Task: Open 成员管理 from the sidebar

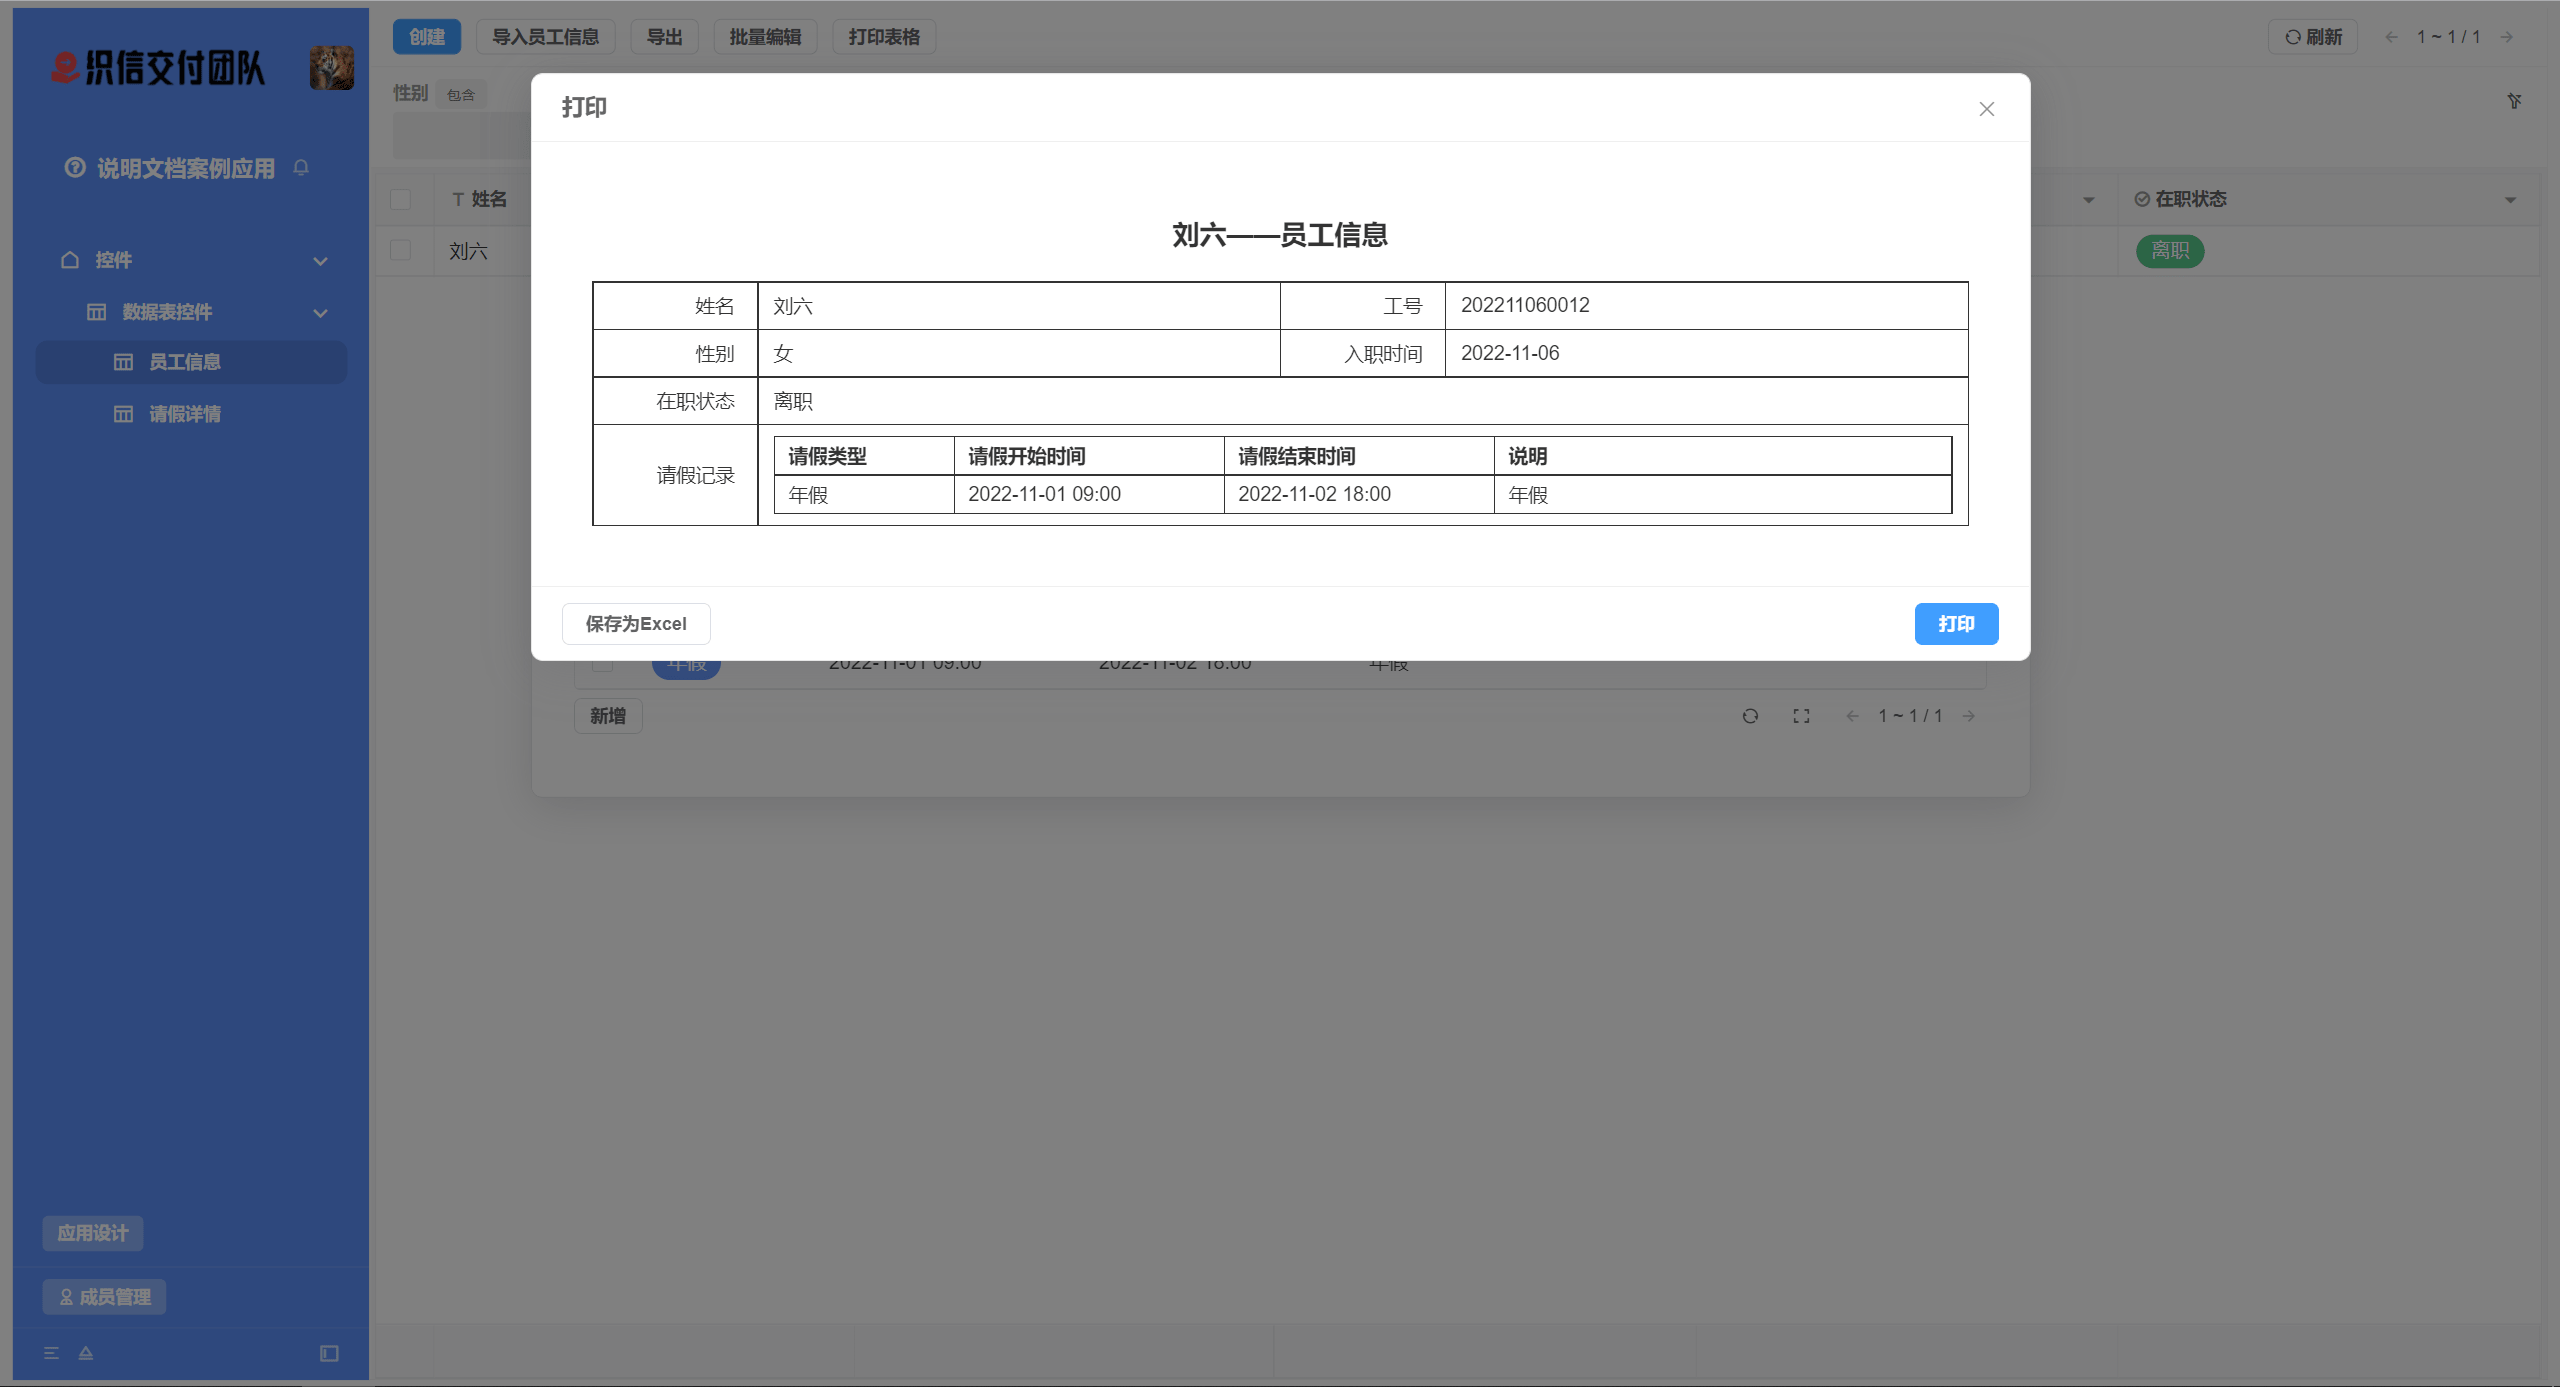Action: click(x=104, y=1296)
